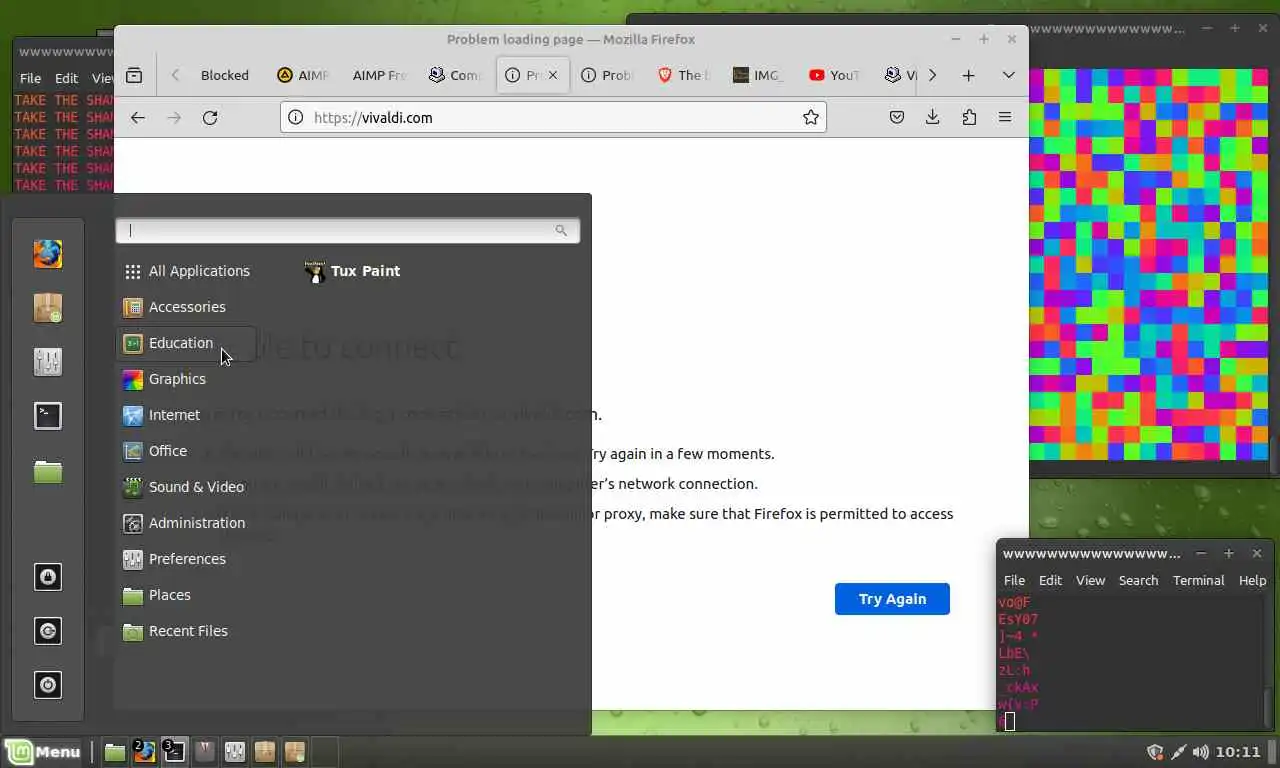
Task: Open Help menu in the front terminal window
Action: coord(1252,580)
